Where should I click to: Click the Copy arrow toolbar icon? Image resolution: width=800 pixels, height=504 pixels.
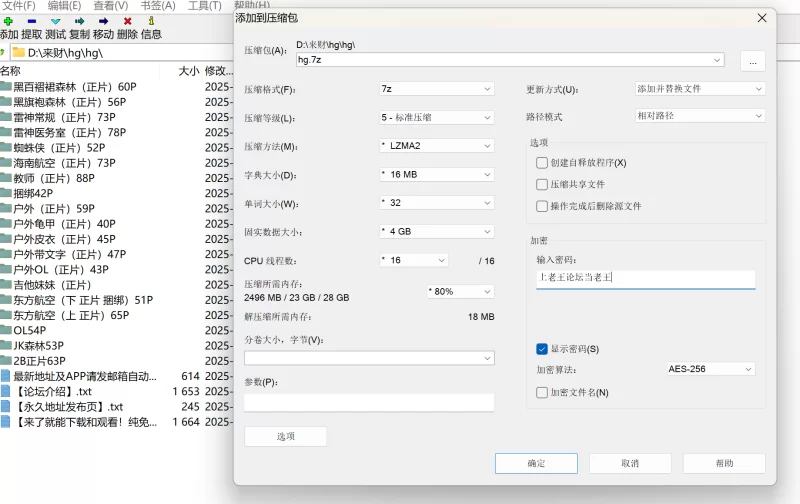[79, 21]
